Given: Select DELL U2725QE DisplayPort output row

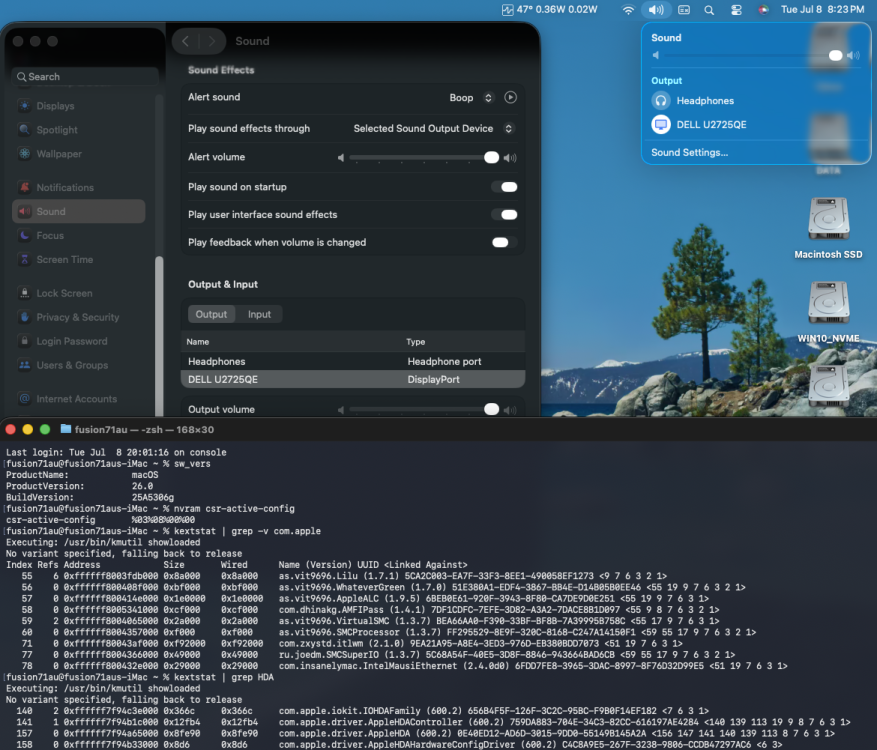Looking at the screenshot, I should pos(353,379).
